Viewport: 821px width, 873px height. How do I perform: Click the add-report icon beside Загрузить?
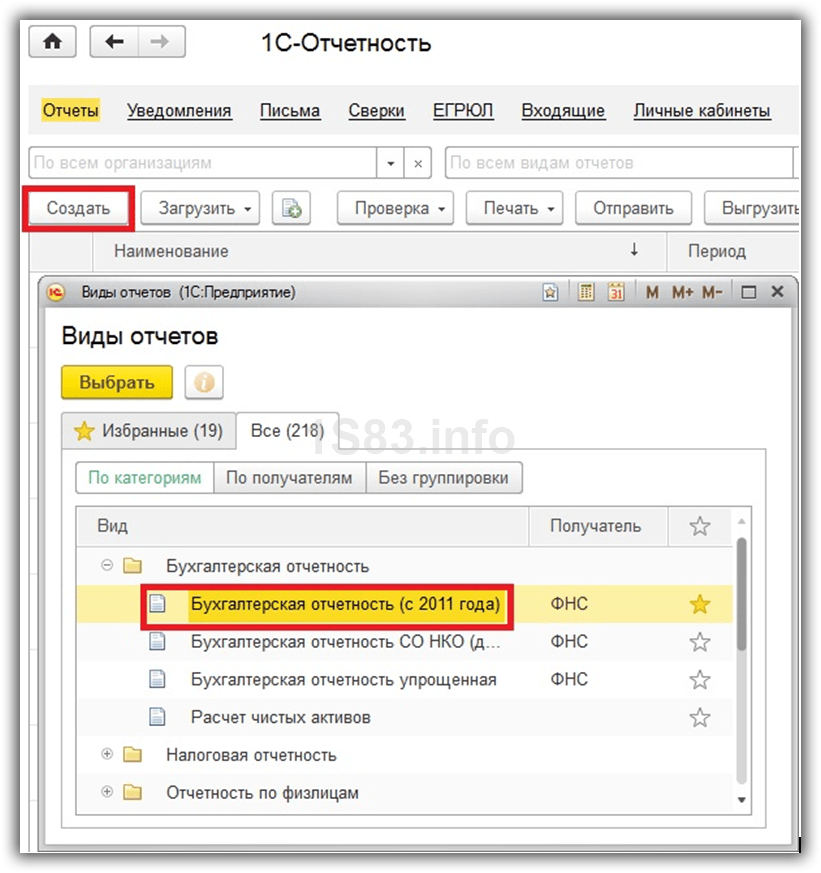[x=291, y=208]
